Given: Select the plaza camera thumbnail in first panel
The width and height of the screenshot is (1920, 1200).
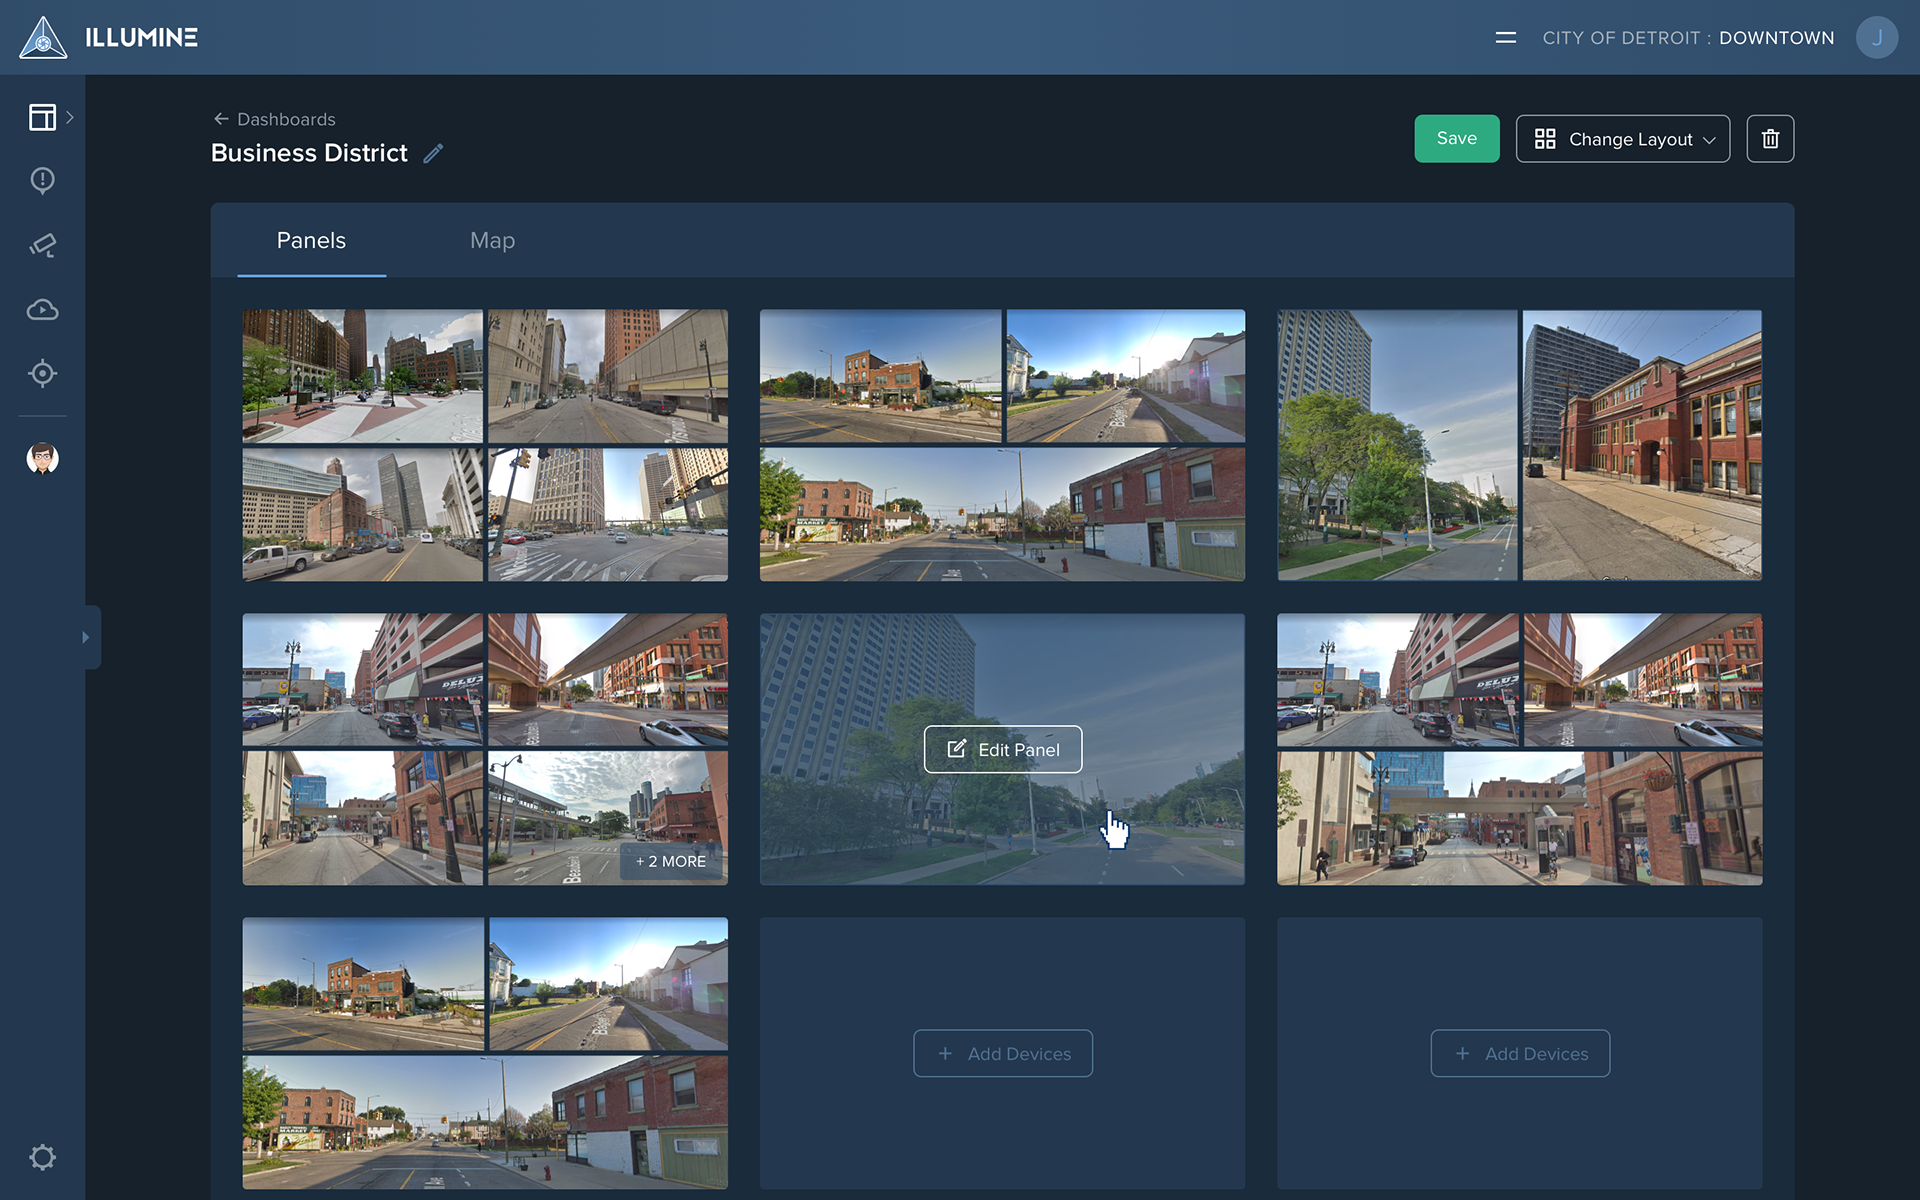Looking at the screenshot, I should pos(362,376).
